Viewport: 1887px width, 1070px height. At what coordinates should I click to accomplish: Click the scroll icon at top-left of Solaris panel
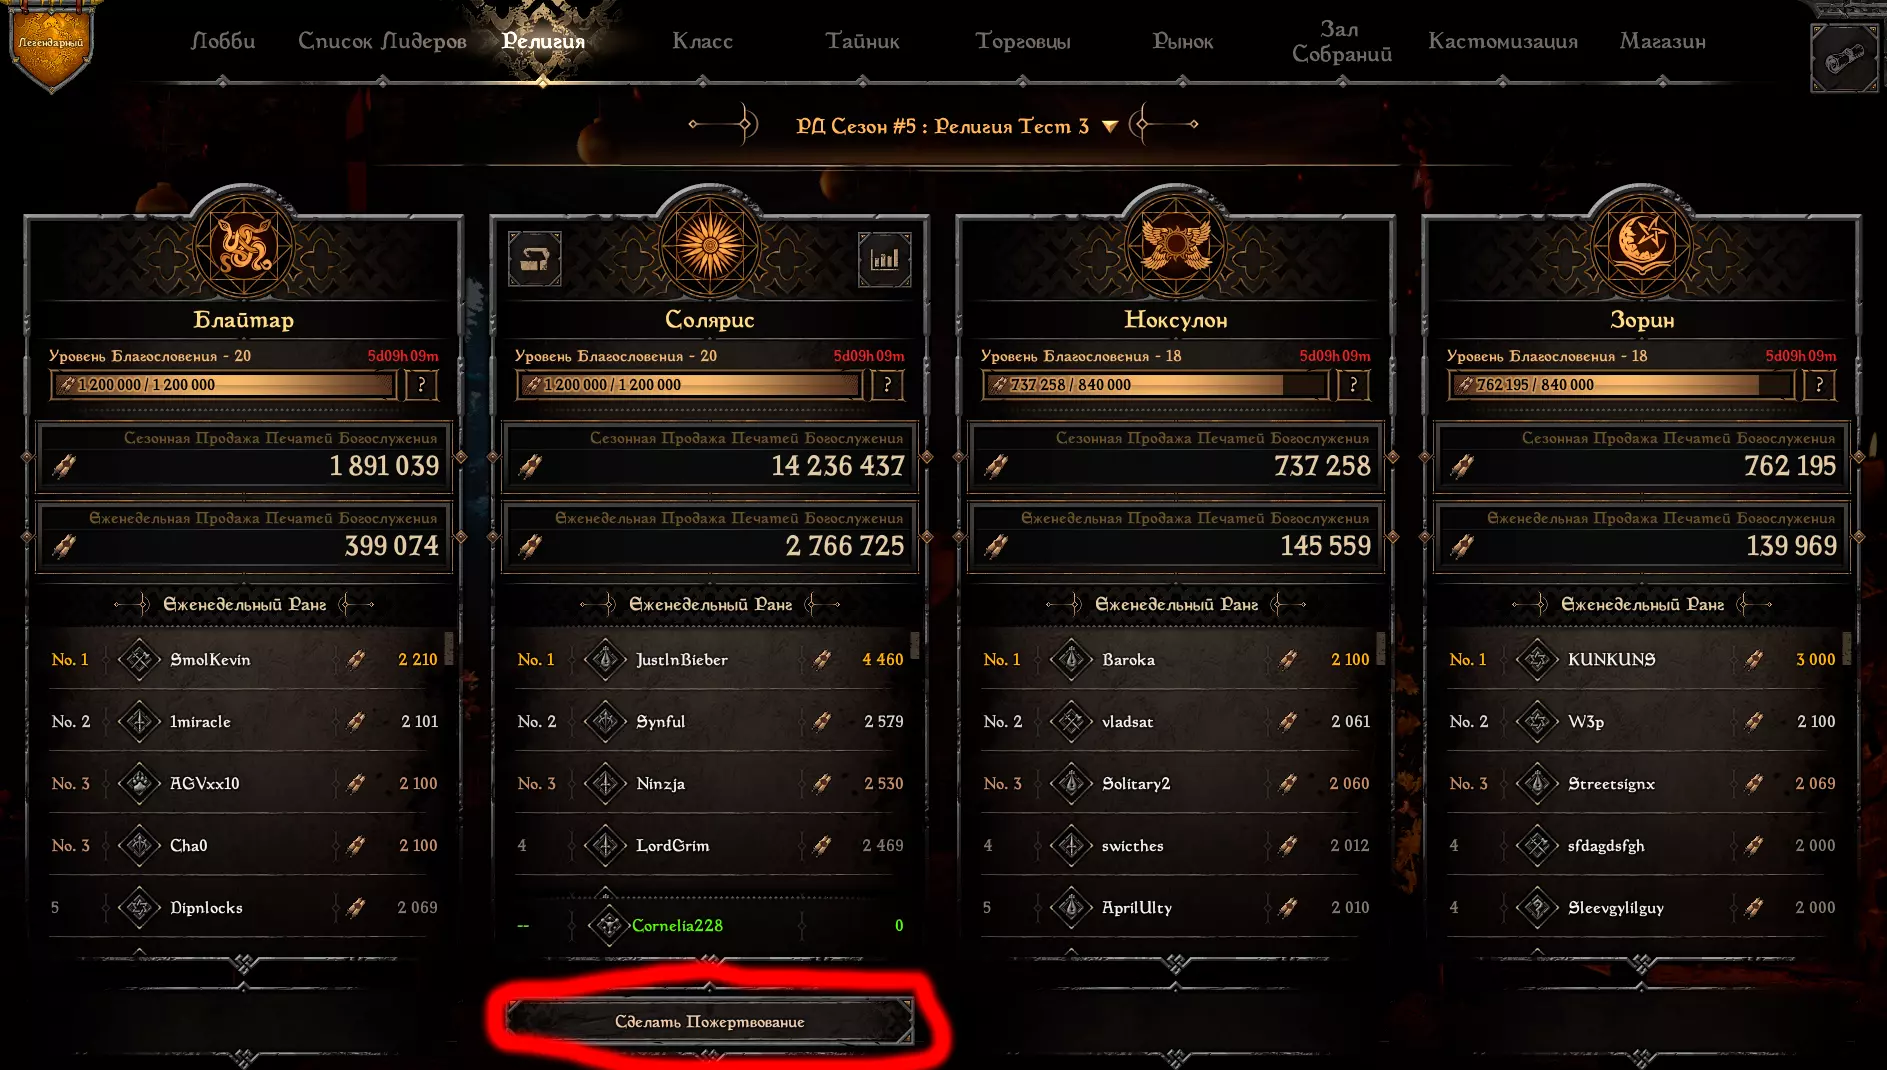pos(535,260)
